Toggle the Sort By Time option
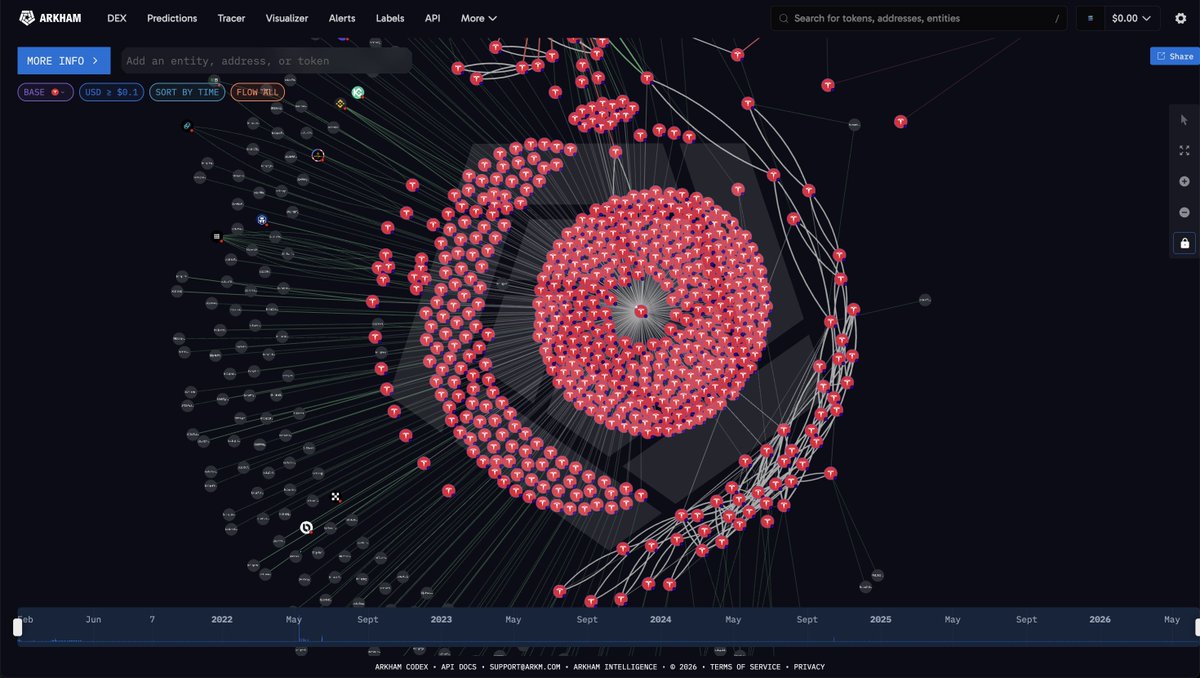 pyautogui.click(x=187, y=92)
